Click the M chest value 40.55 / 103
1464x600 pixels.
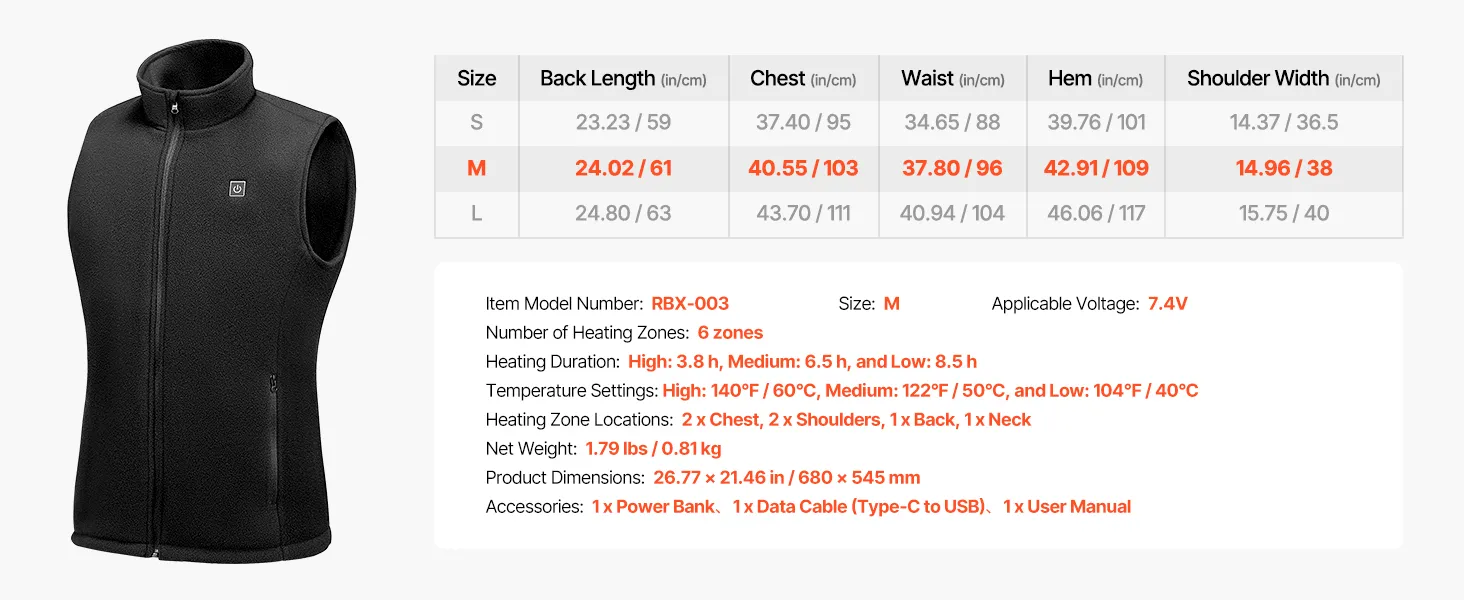pyautogui.click(x=803, y=168)
